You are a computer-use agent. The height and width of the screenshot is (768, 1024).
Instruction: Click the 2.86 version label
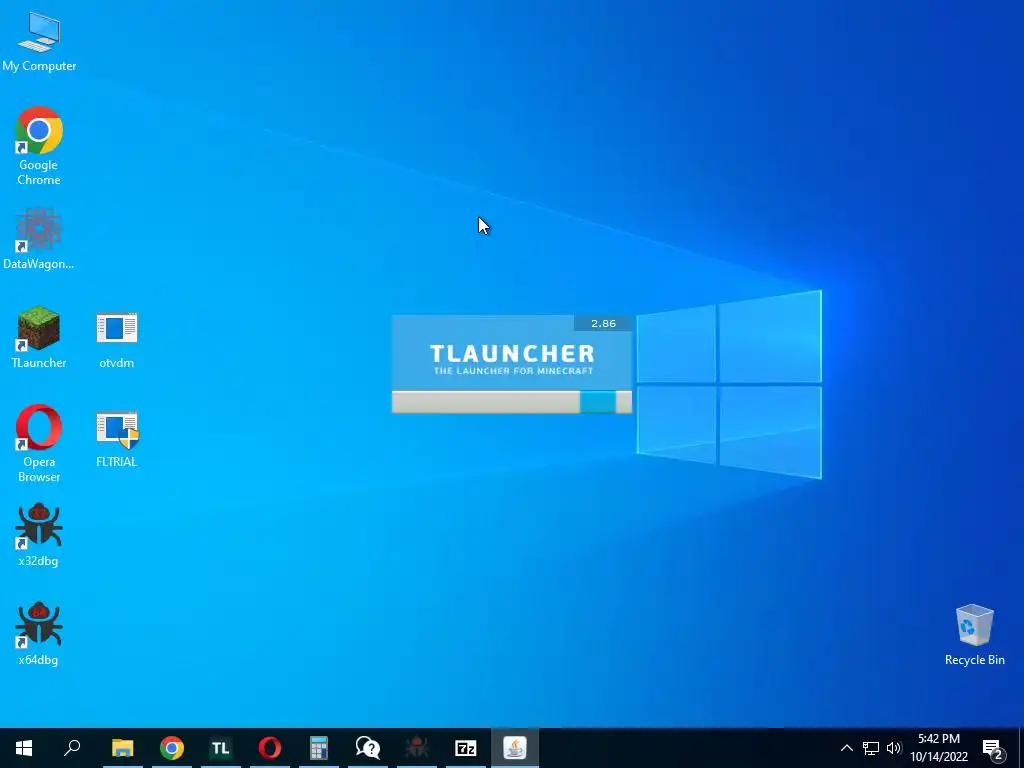pos(603,323)
